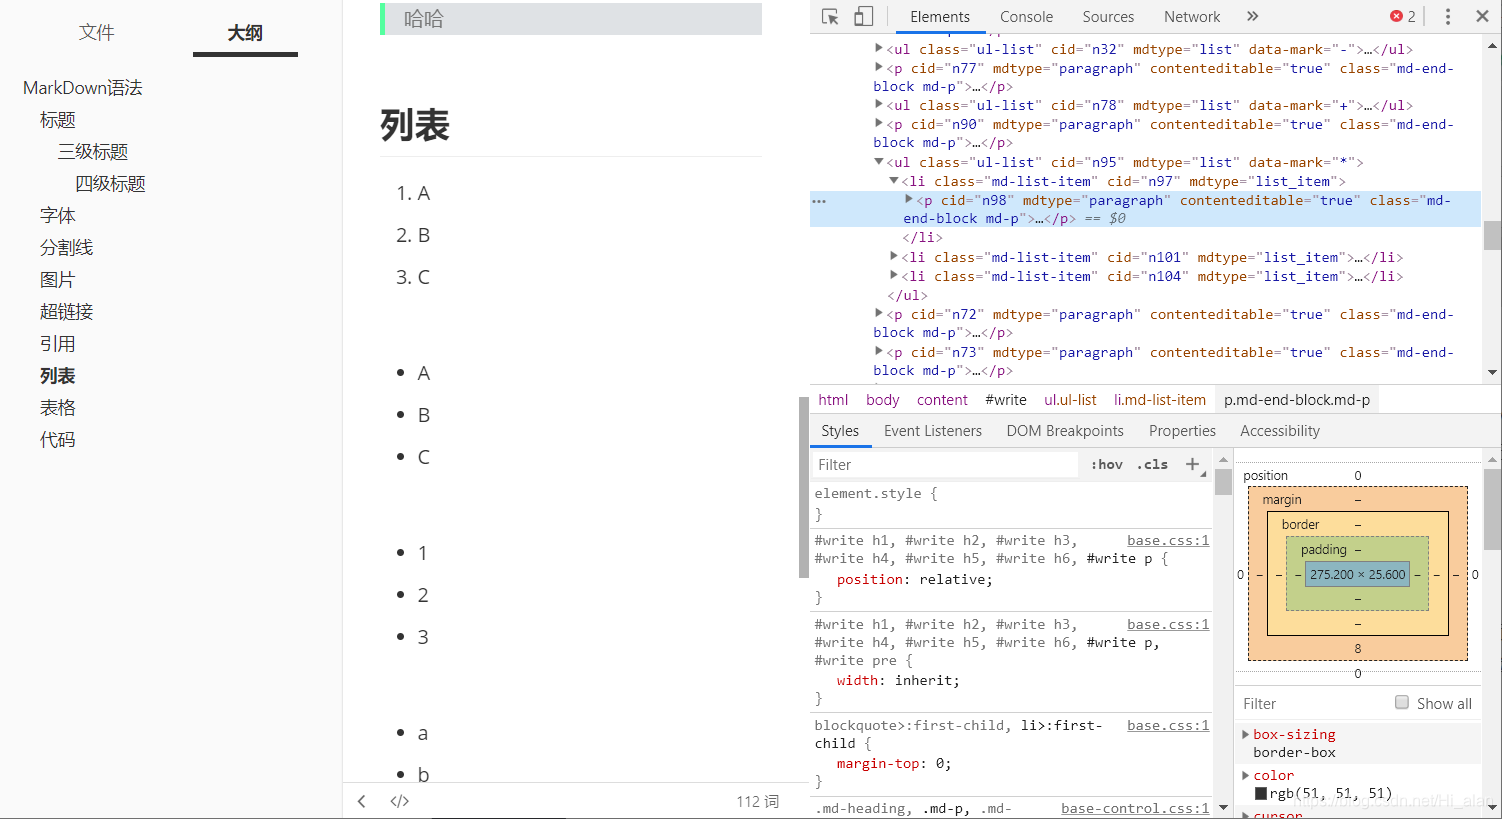Check the Show all checkbox

(1402, 702)
